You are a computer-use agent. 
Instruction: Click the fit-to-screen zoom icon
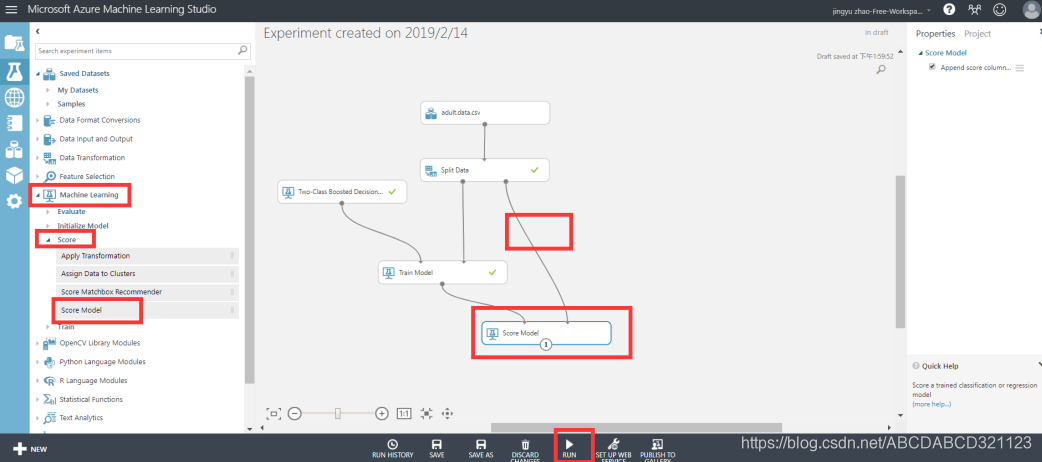pyautogui.click(x=273, y=413)
